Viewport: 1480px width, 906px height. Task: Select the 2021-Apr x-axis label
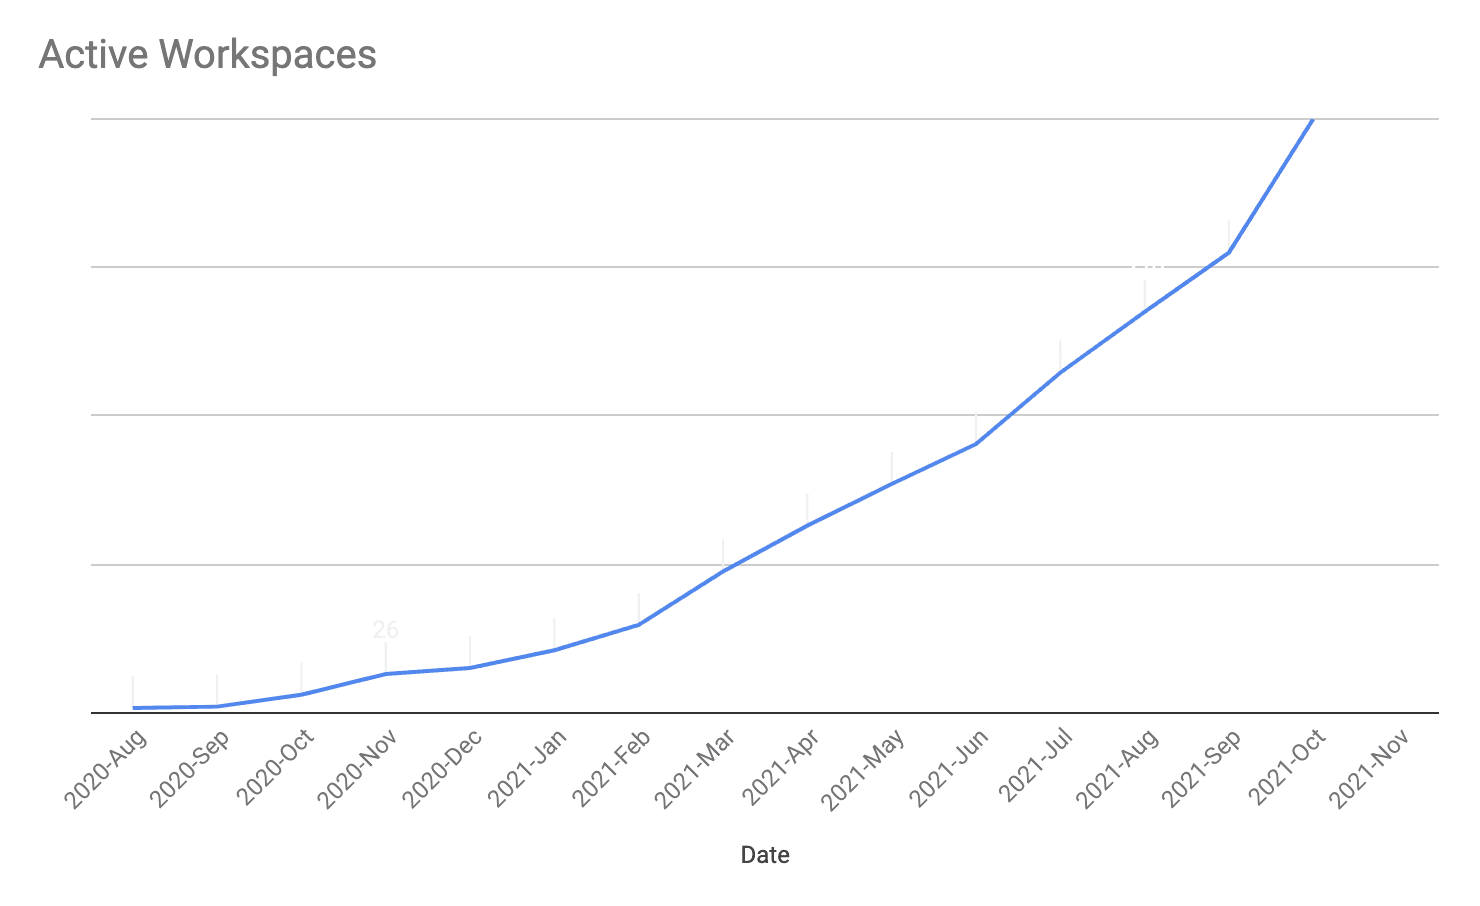tap(780, 768)
